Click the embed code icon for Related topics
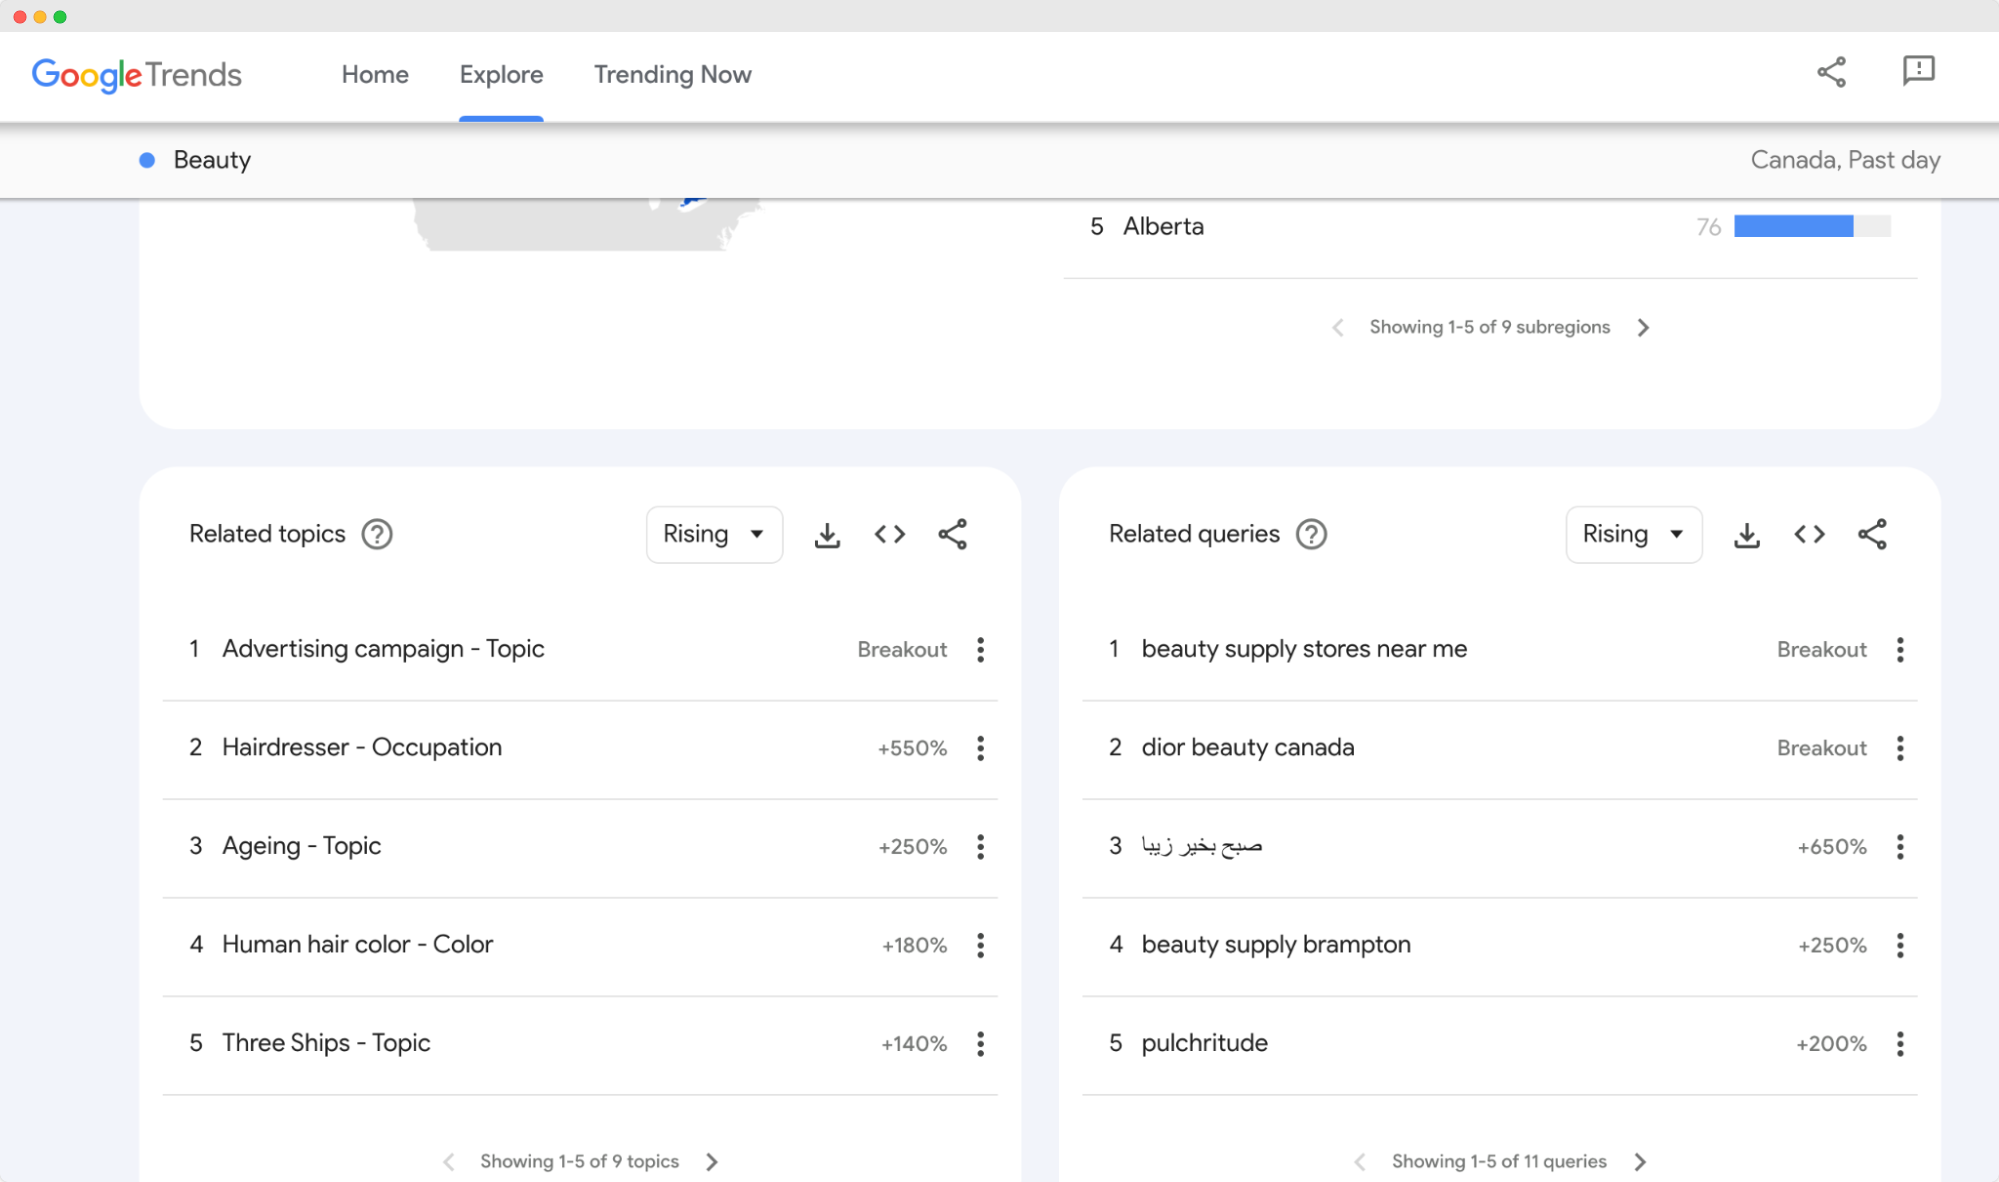This screenshot has height=1182, width=1999. click(x=889, y=533)
